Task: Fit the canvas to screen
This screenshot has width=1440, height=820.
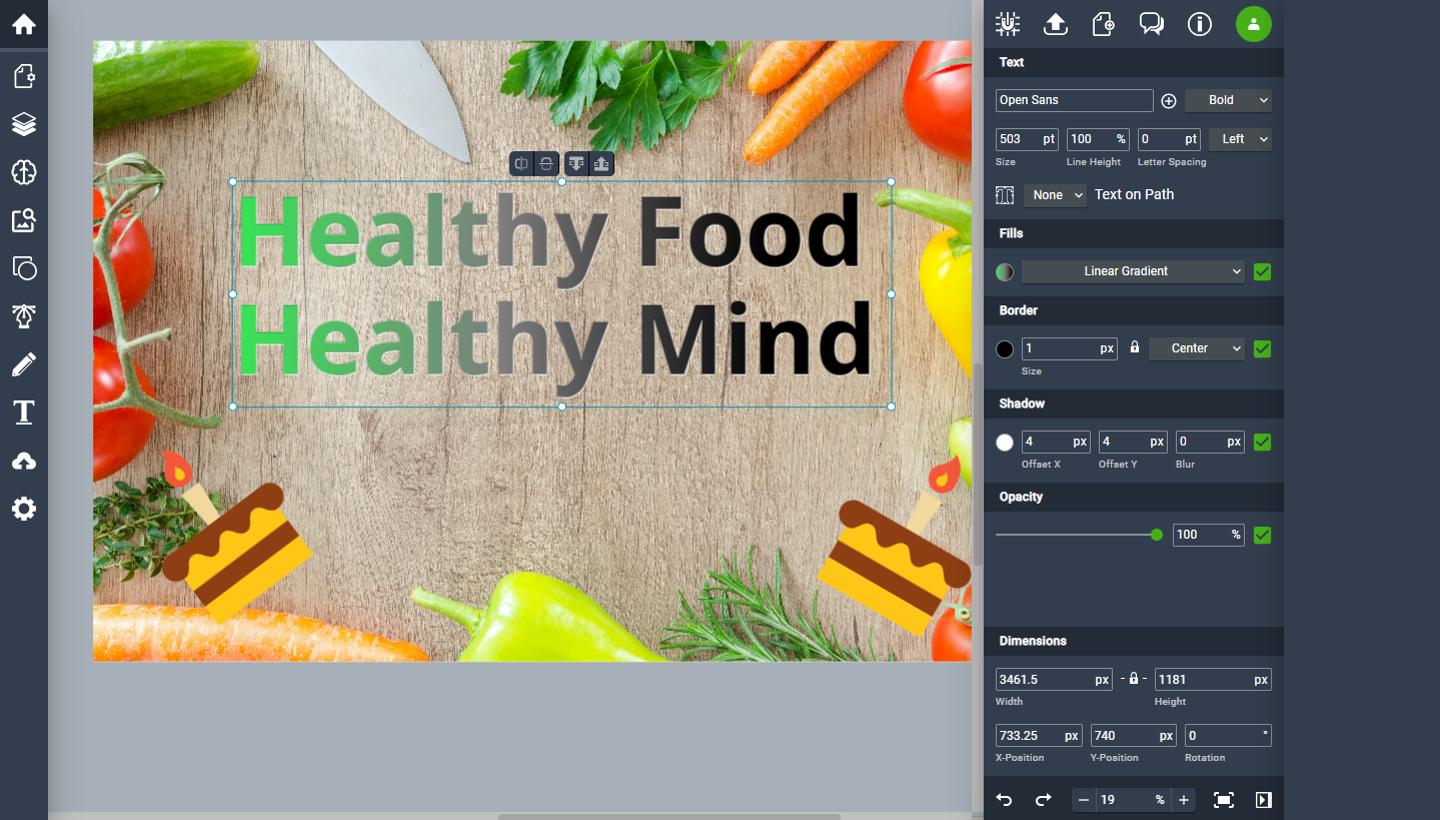Action: [1223, 800]
